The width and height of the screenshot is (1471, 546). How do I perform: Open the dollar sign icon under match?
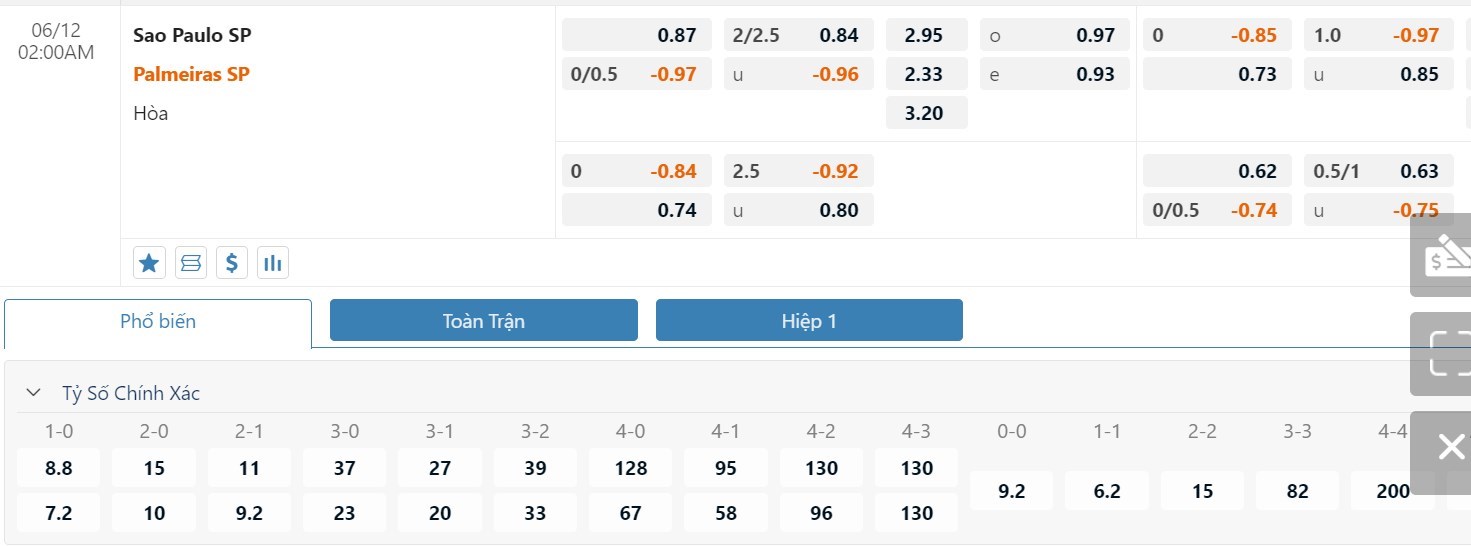click(231, 263)
